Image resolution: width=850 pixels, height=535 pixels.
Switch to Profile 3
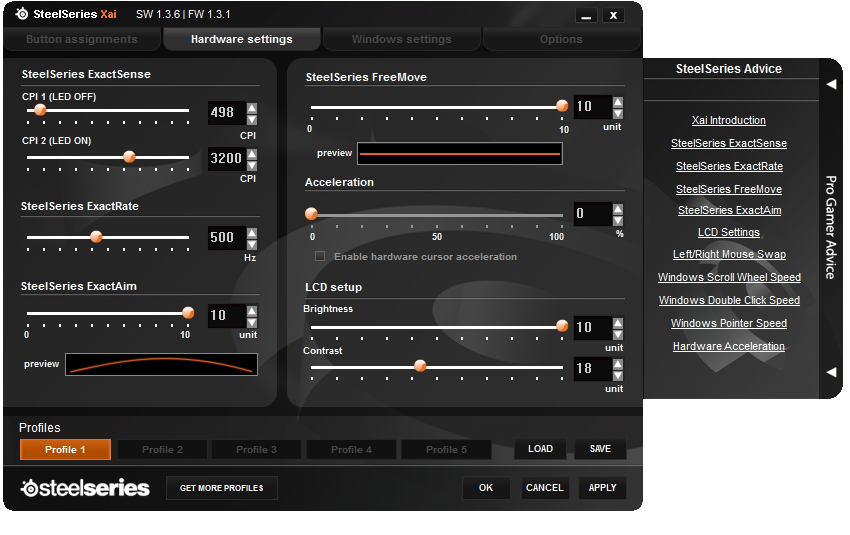256,449
